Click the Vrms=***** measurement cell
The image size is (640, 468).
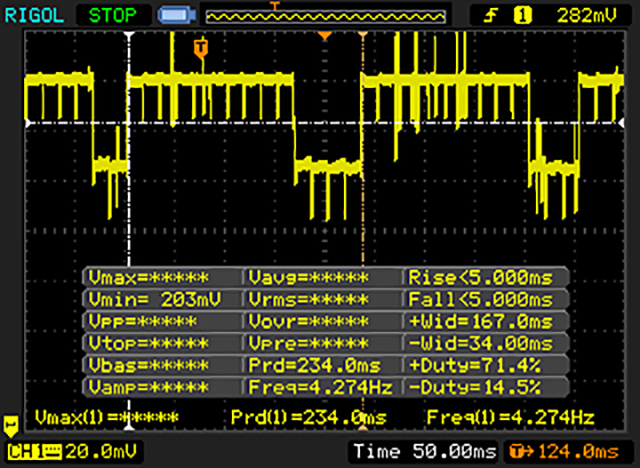(x=322, y=300)
